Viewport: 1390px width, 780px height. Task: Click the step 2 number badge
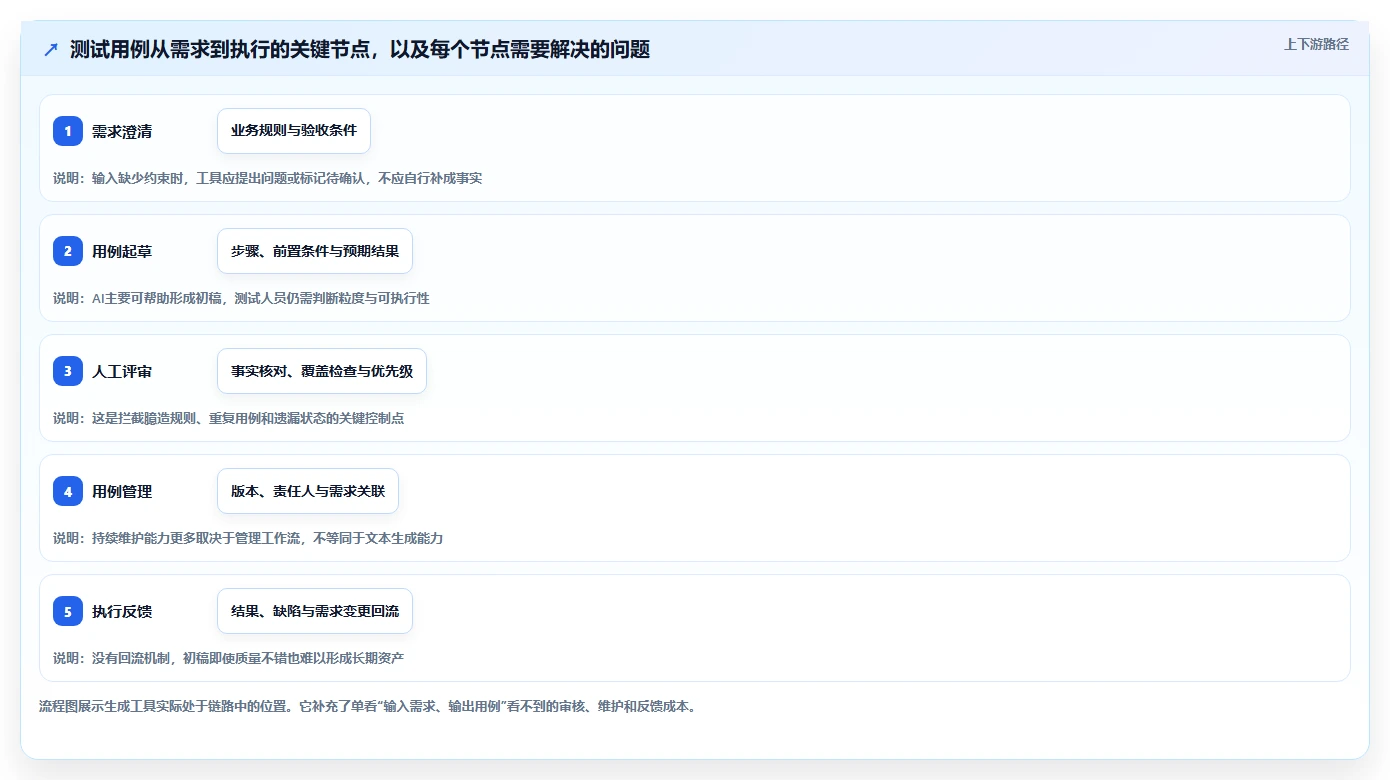[68, 251]
